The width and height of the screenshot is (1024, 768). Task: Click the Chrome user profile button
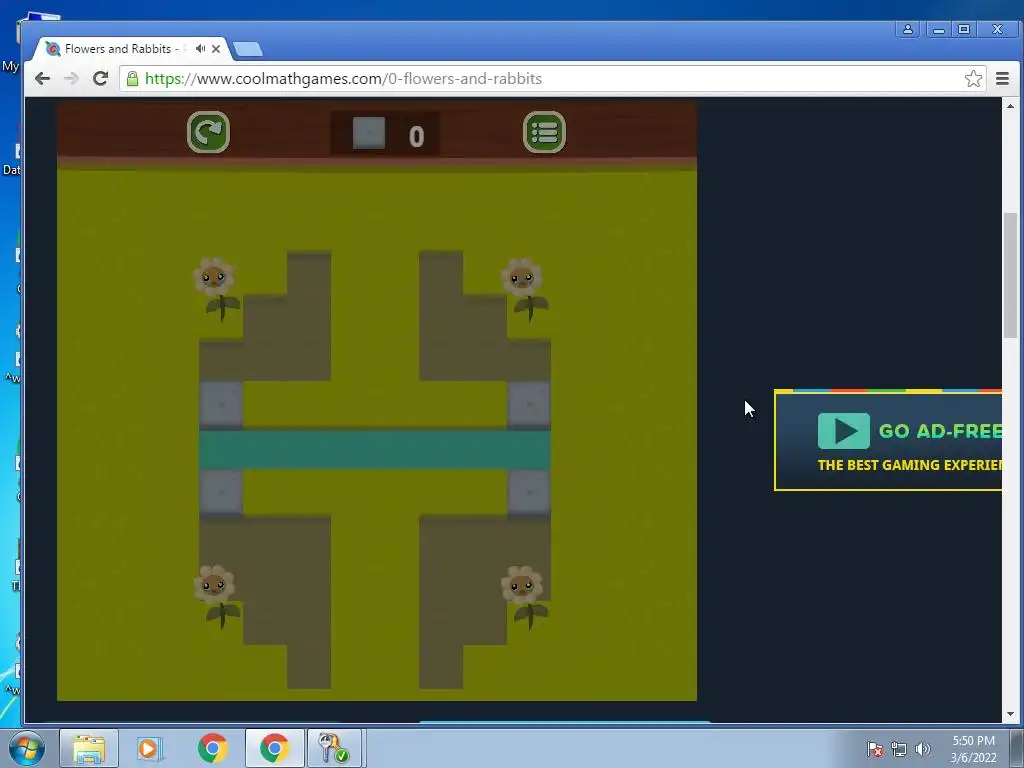pyautogui.click(x=908, y=29)
